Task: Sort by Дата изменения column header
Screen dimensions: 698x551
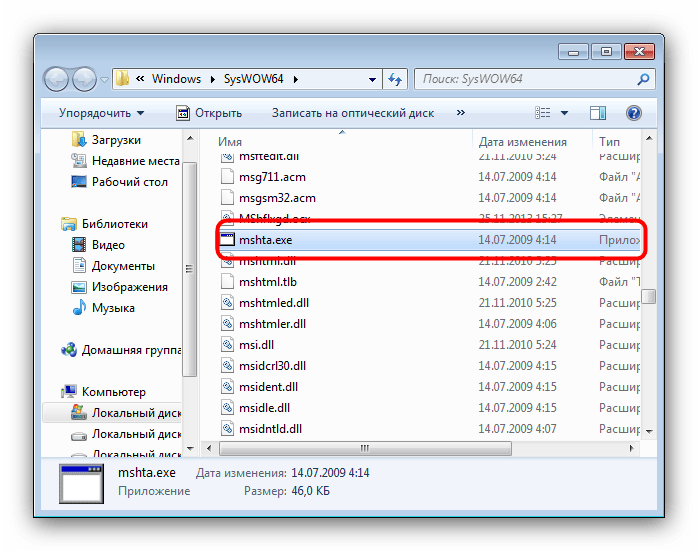Action: [x=523, y=142]
